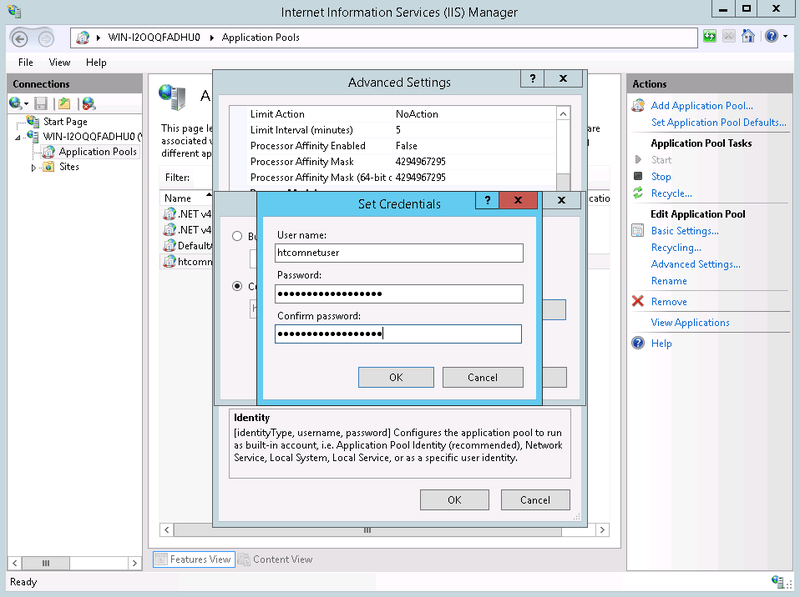Click OK in Set Credentials dialog
Viewport: 800px width, 597px height.
coord(396,378)
